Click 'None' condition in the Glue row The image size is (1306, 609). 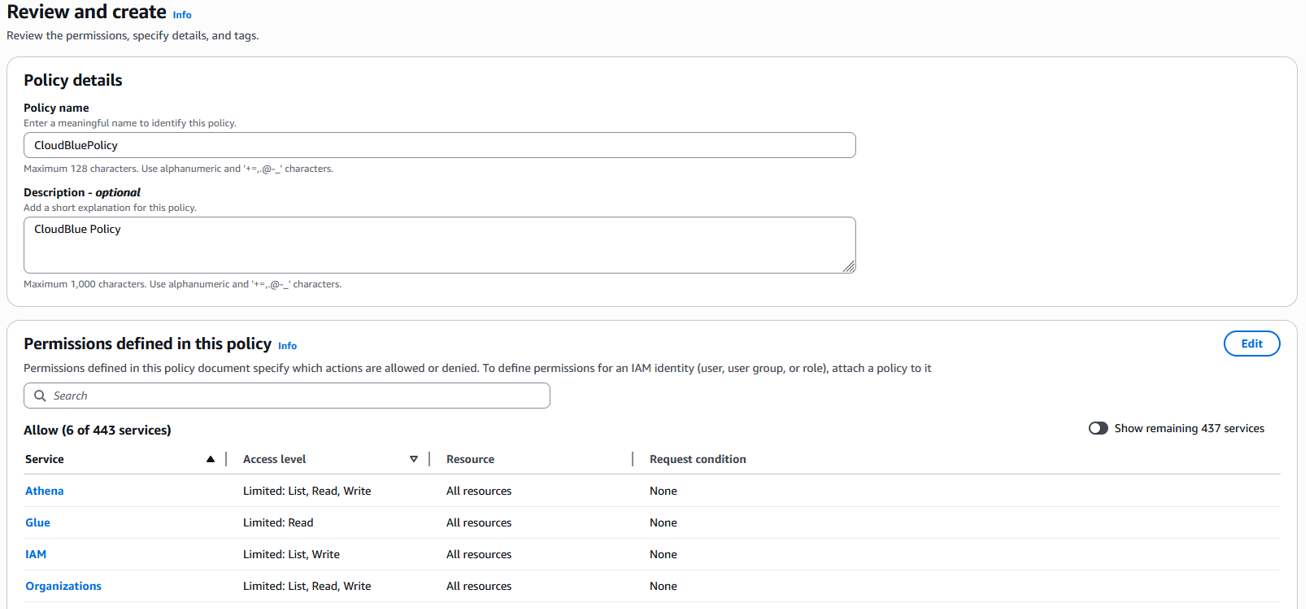[663, 523]
